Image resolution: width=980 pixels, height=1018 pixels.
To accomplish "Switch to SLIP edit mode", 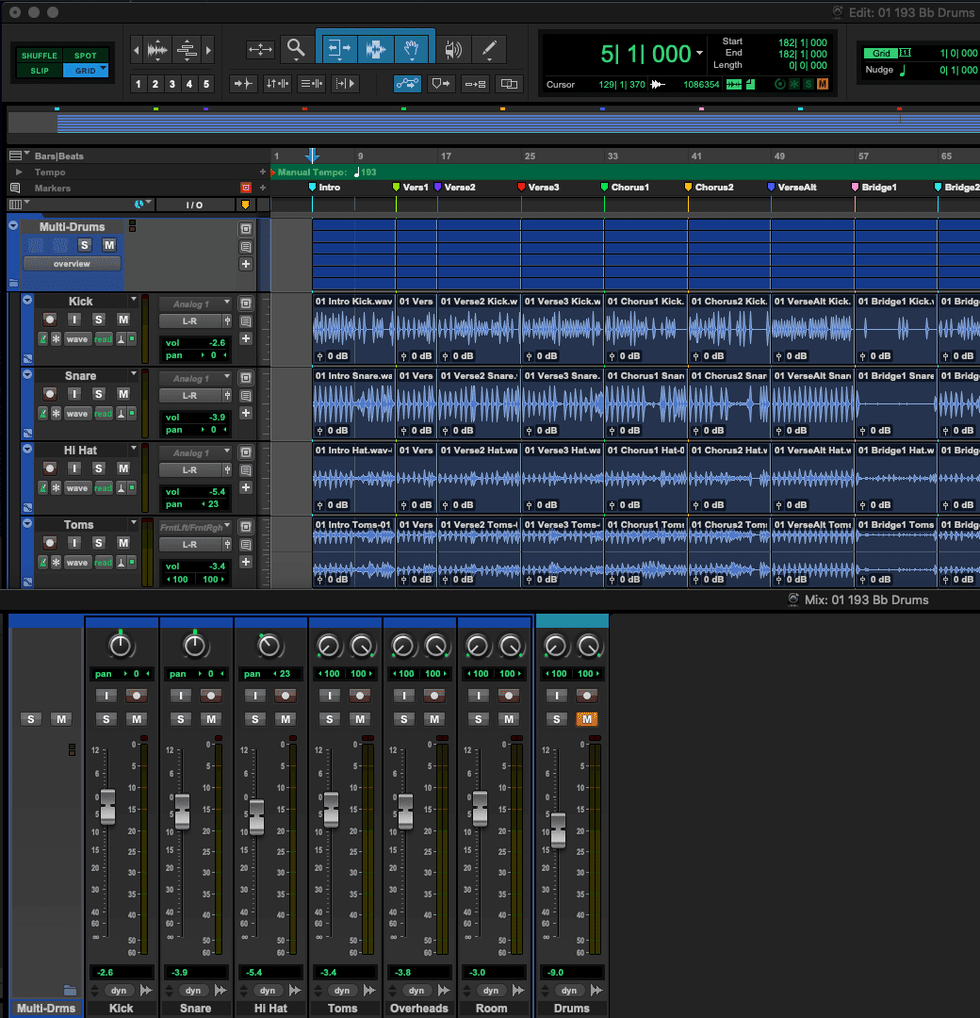I will pyautogui.click(x=40, y=71).
